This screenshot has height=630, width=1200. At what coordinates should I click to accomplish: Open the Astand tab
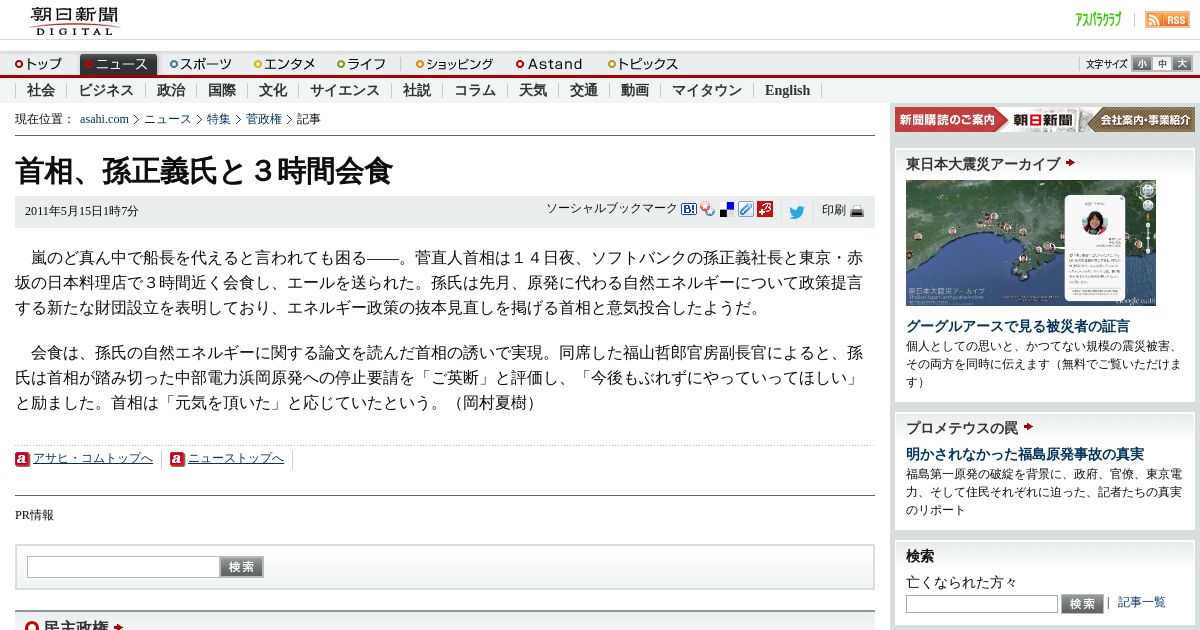549,64
